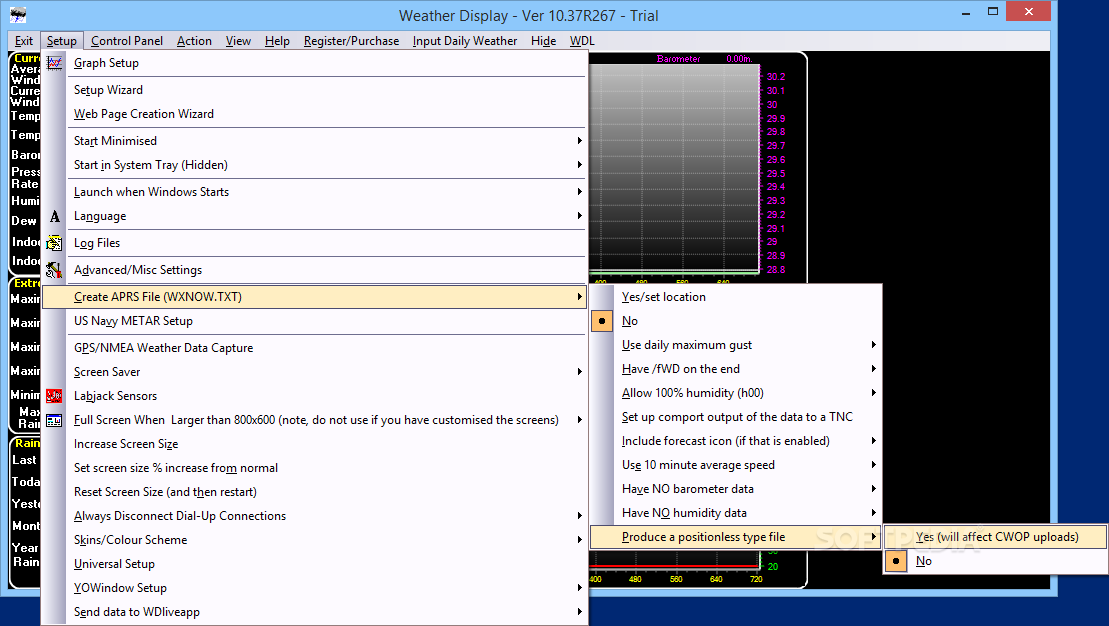Image resolution: width=1109 pixels, height=626 pixels.
Task: Click the Log Files notepad icon
Action: pyautogui.click(x=54, y=243)
